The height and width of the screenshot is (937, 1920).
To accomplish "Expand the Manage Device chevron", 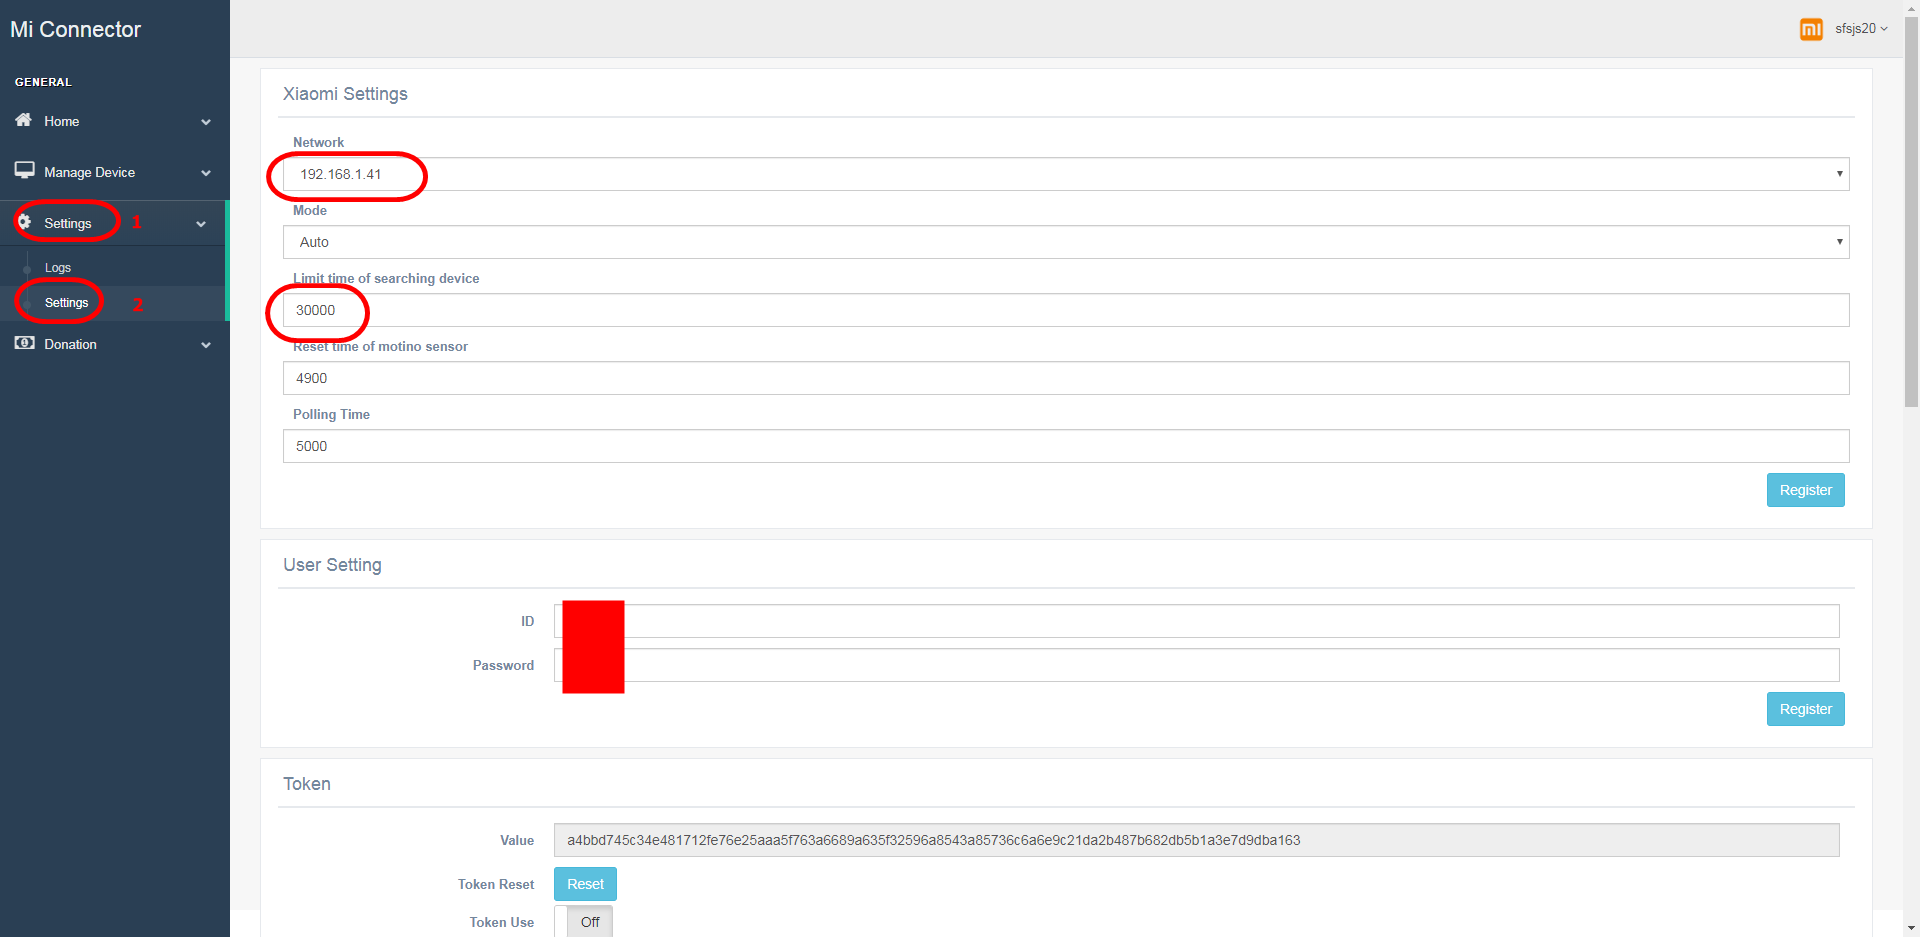I will [206, 173].
